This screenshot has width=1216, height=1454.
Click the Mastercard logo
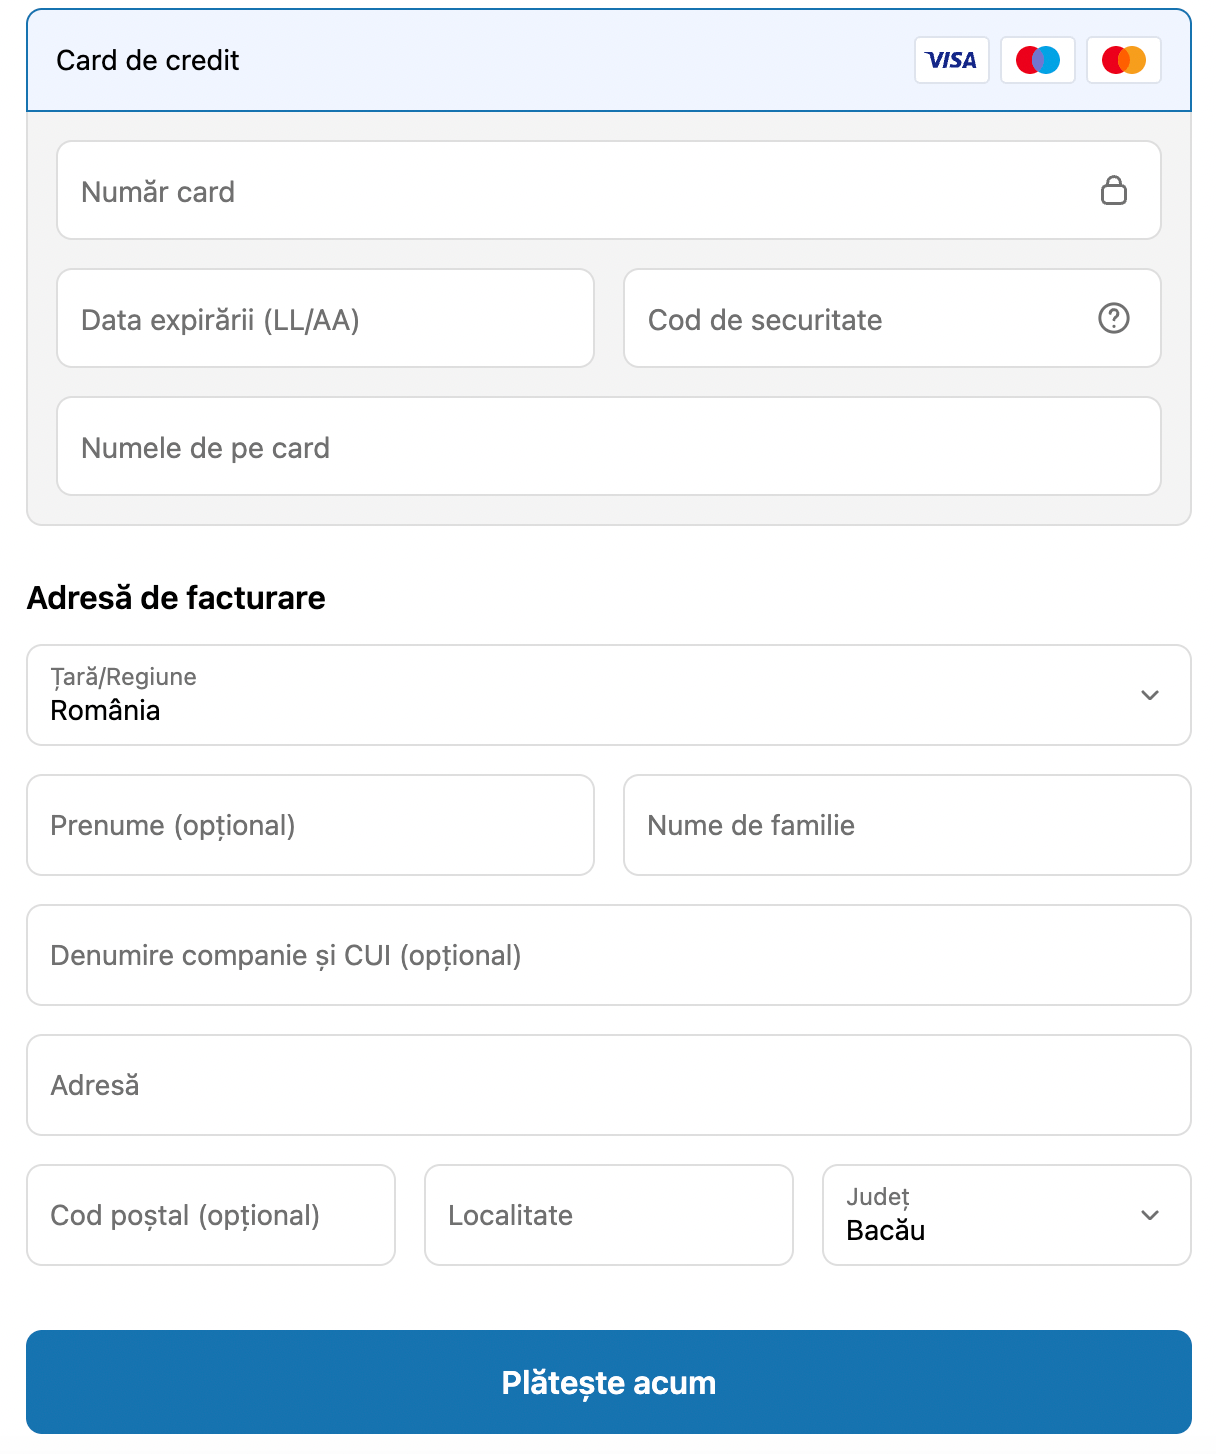point(1123,60)
